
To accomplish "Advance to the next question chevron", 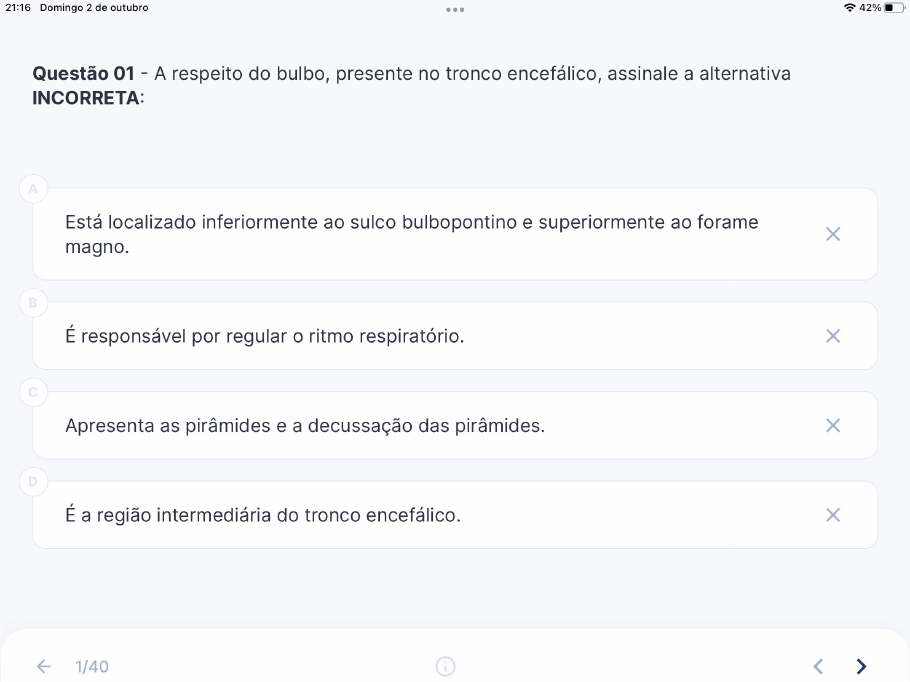I will tap(861, 666).
